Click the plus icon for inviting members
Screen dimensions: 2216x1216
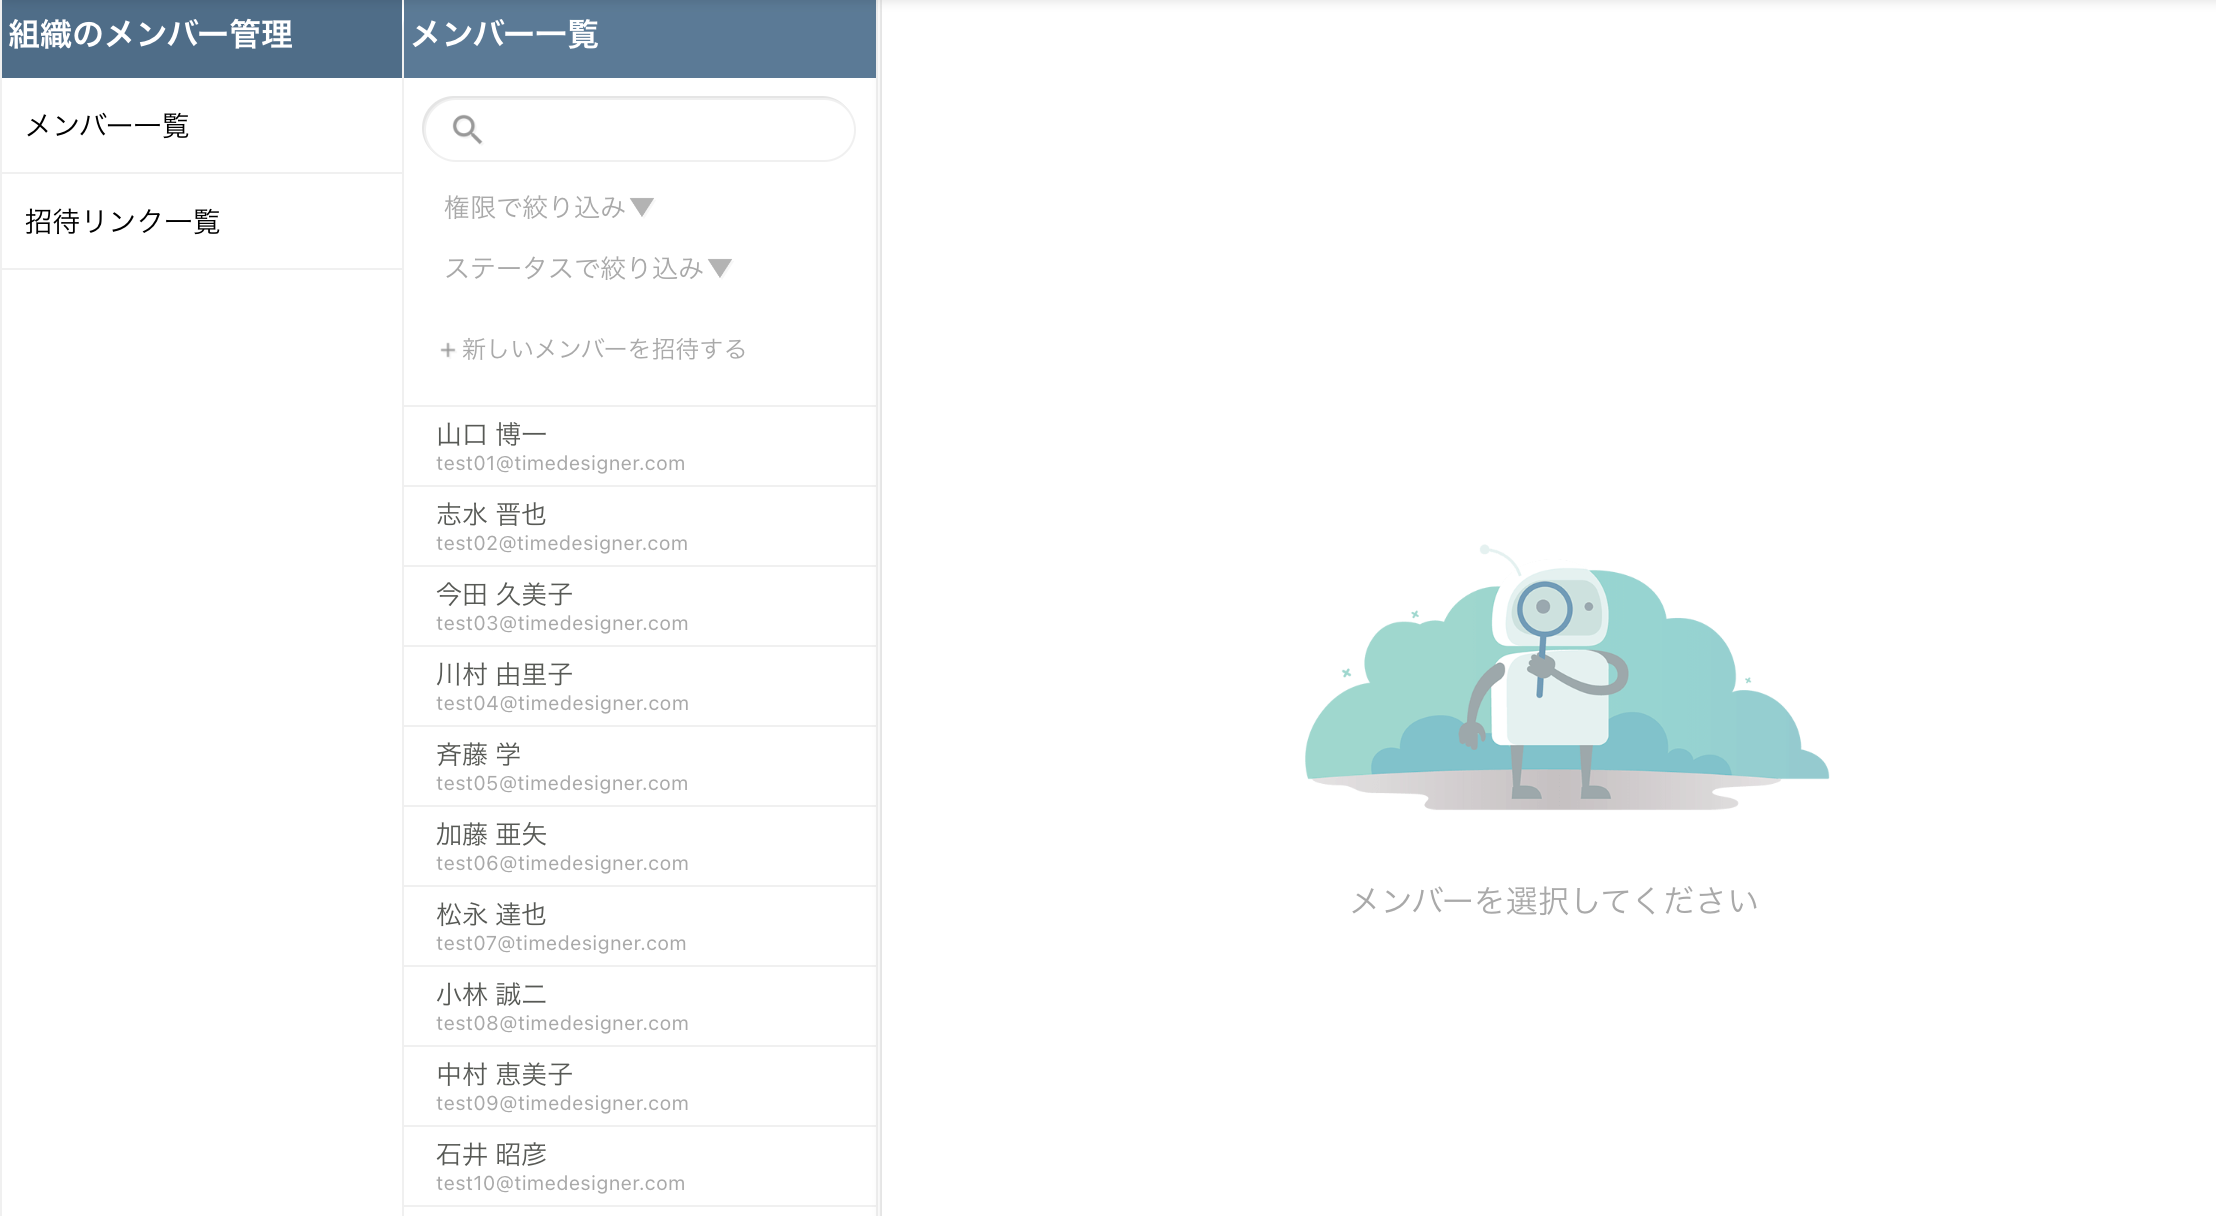click(447, 350)
